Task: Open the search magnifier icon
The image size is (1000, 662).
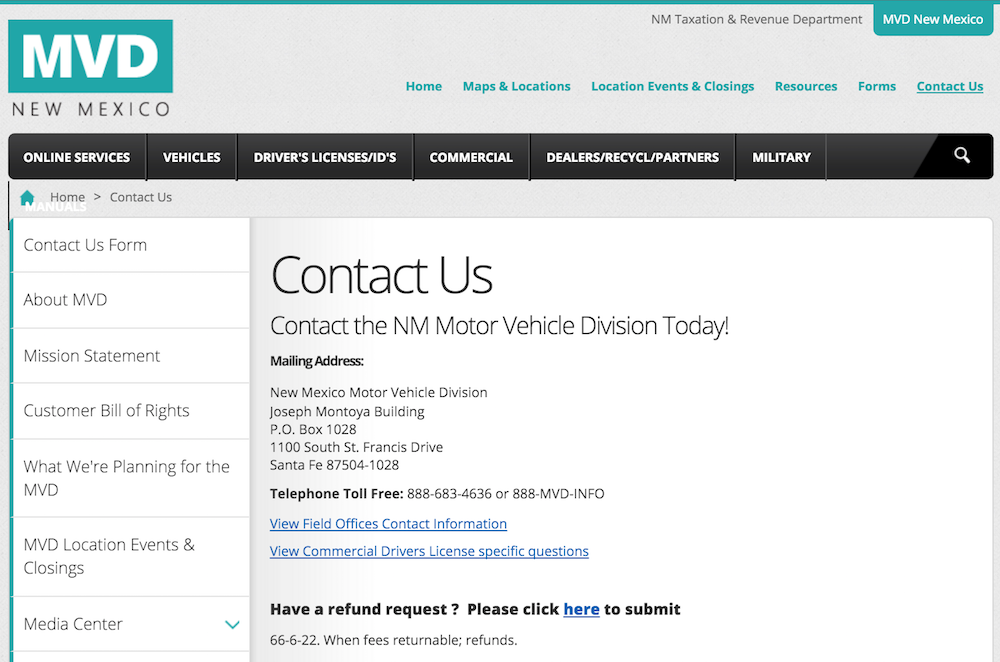Action: click(962, 155)
